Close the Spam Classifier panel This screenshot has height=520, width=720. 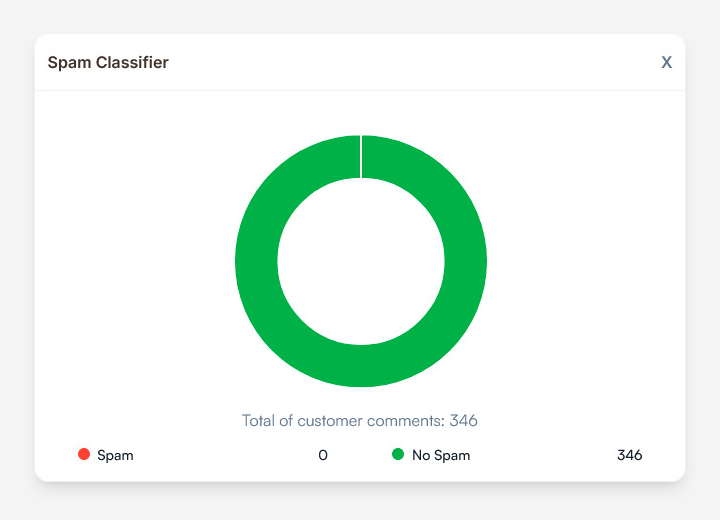coord(666,62)
